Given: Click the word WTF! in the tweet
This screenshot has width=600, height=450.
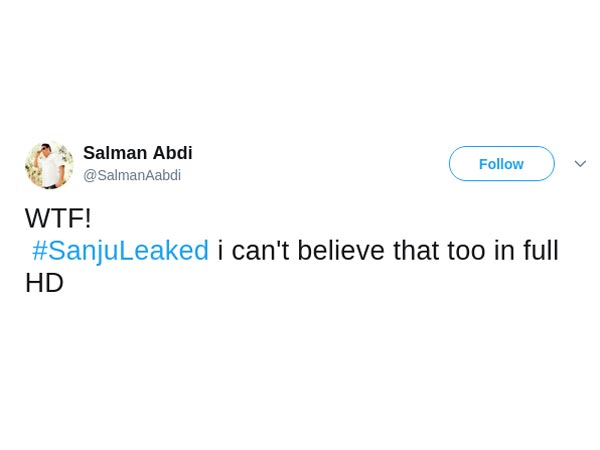Looking at the screenshot, I should [58, 218].
